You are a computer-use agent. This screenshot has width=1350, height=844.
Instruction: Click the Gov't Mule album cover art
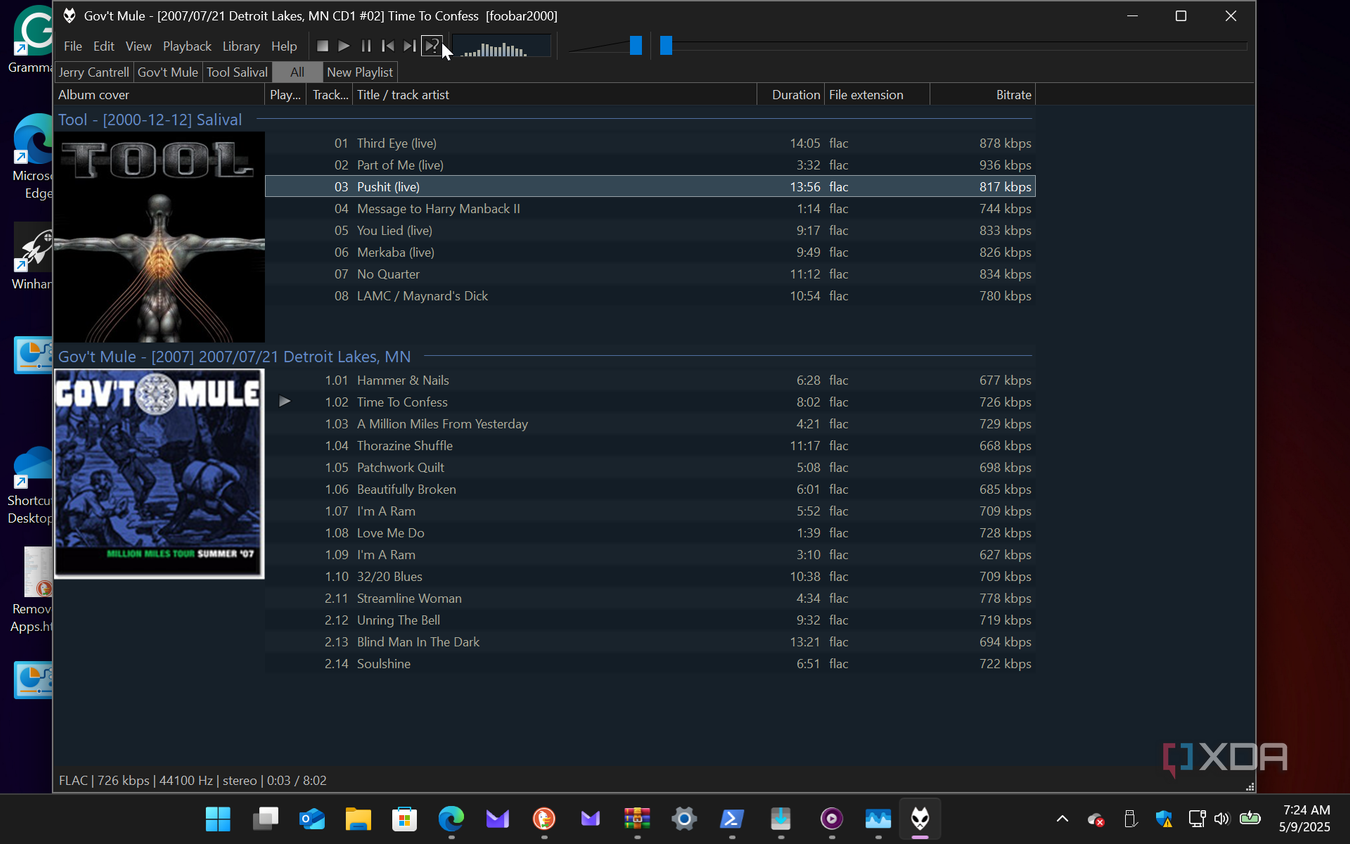pos(159,474)
